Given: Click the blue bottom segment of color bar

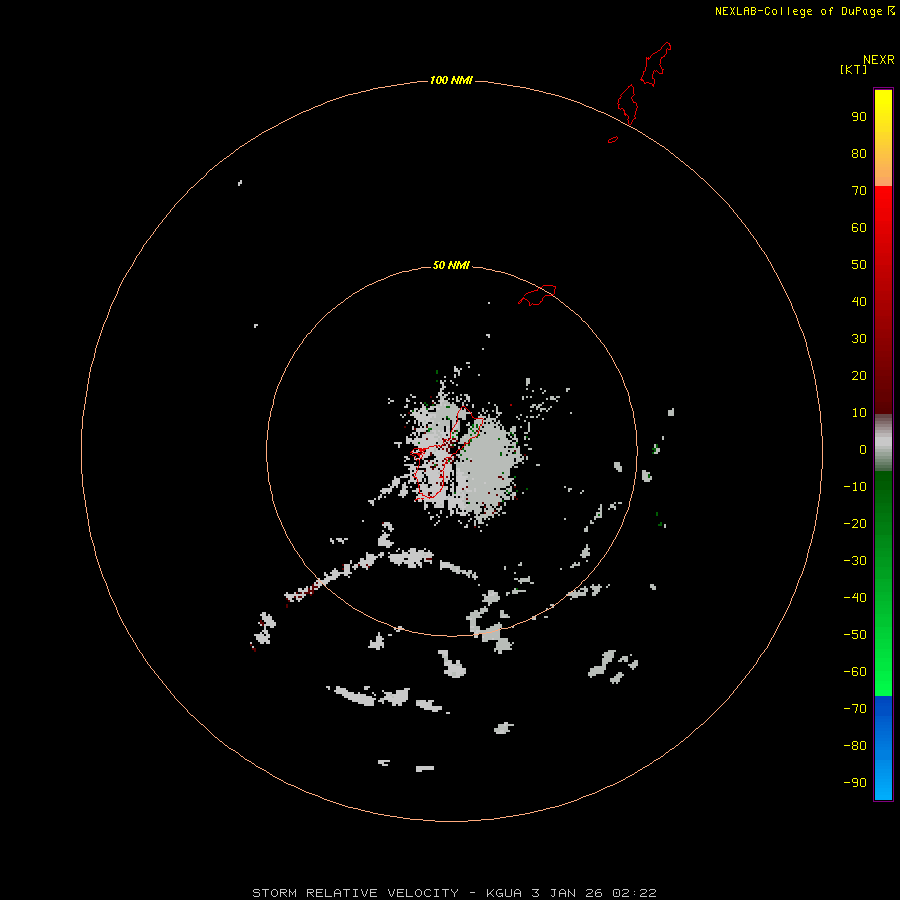Looking at the screenshot, I should point(883,748).
